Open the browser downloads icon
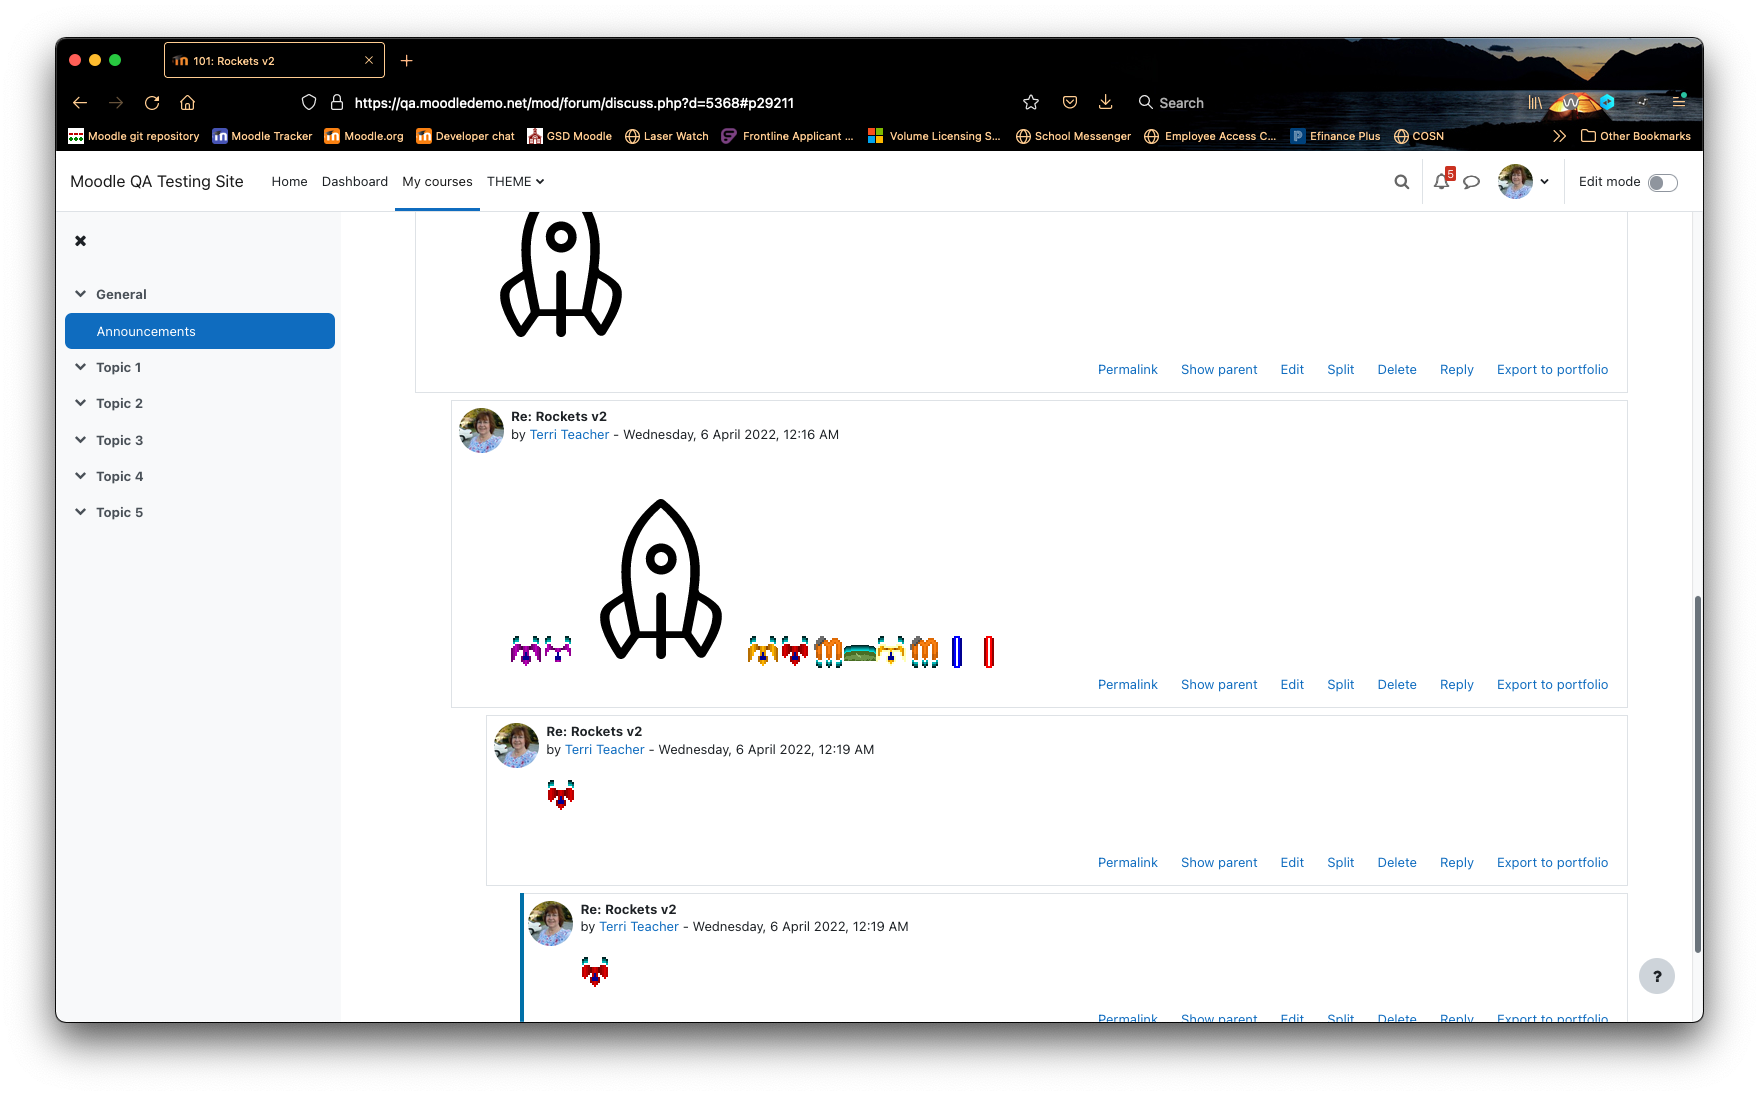 point(1105,102)
